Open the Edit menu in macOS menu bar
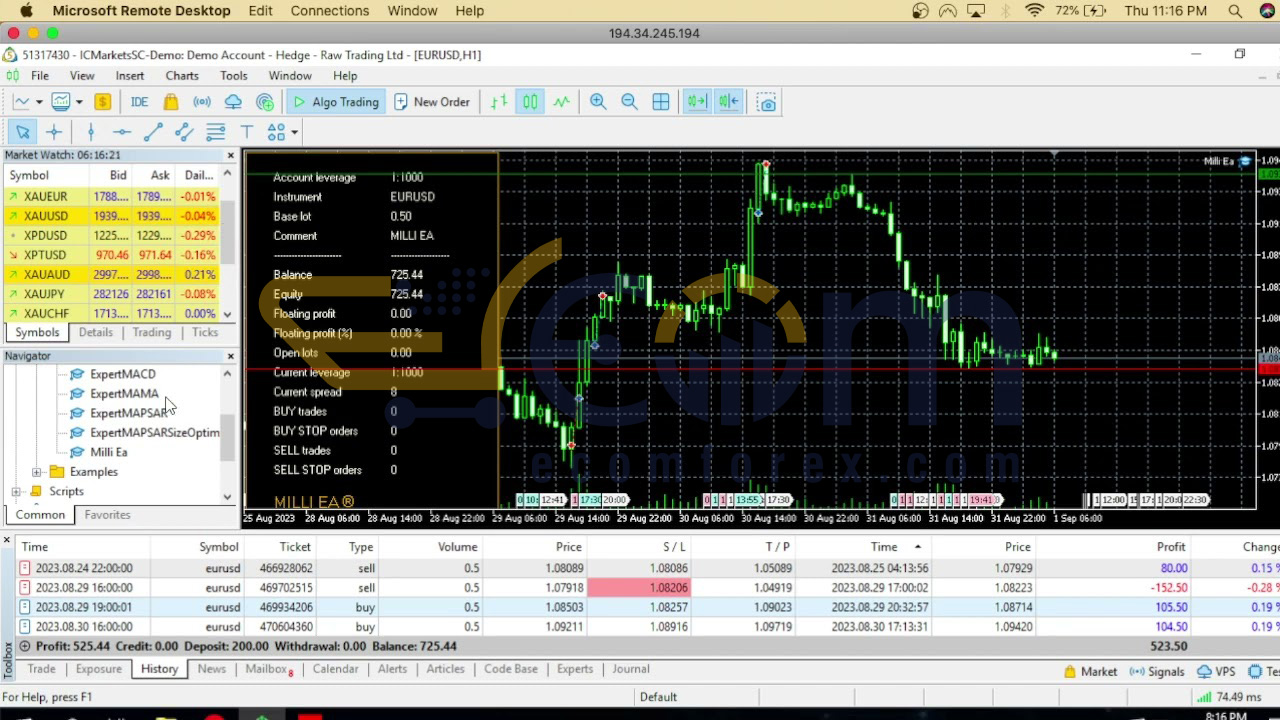This screenshot has height=720, width=1280. (260, 11)
